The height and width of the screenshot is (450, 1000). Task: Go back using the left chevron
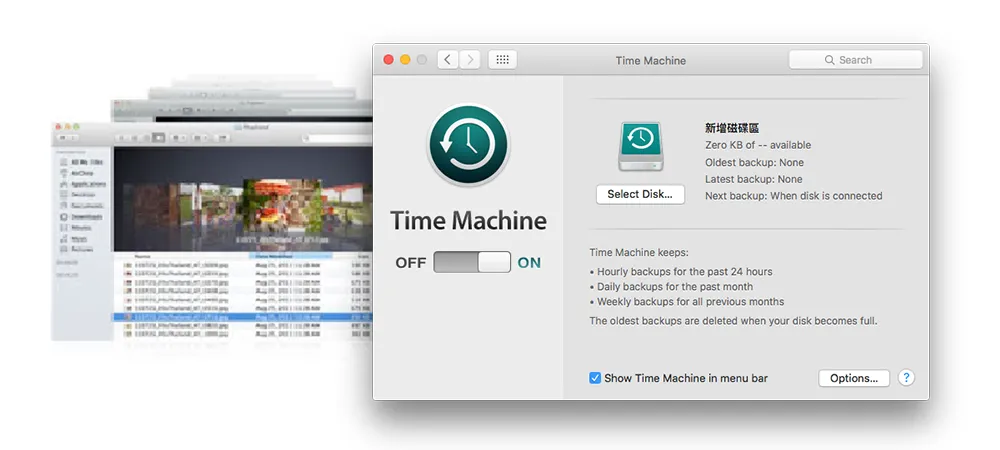[447, 60]
